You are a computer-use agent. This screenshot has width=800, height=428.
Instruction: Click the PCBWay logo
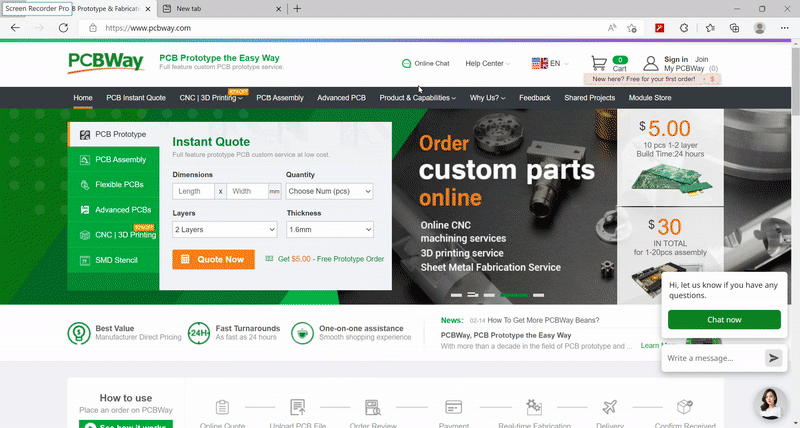click(x=106, y=63)
